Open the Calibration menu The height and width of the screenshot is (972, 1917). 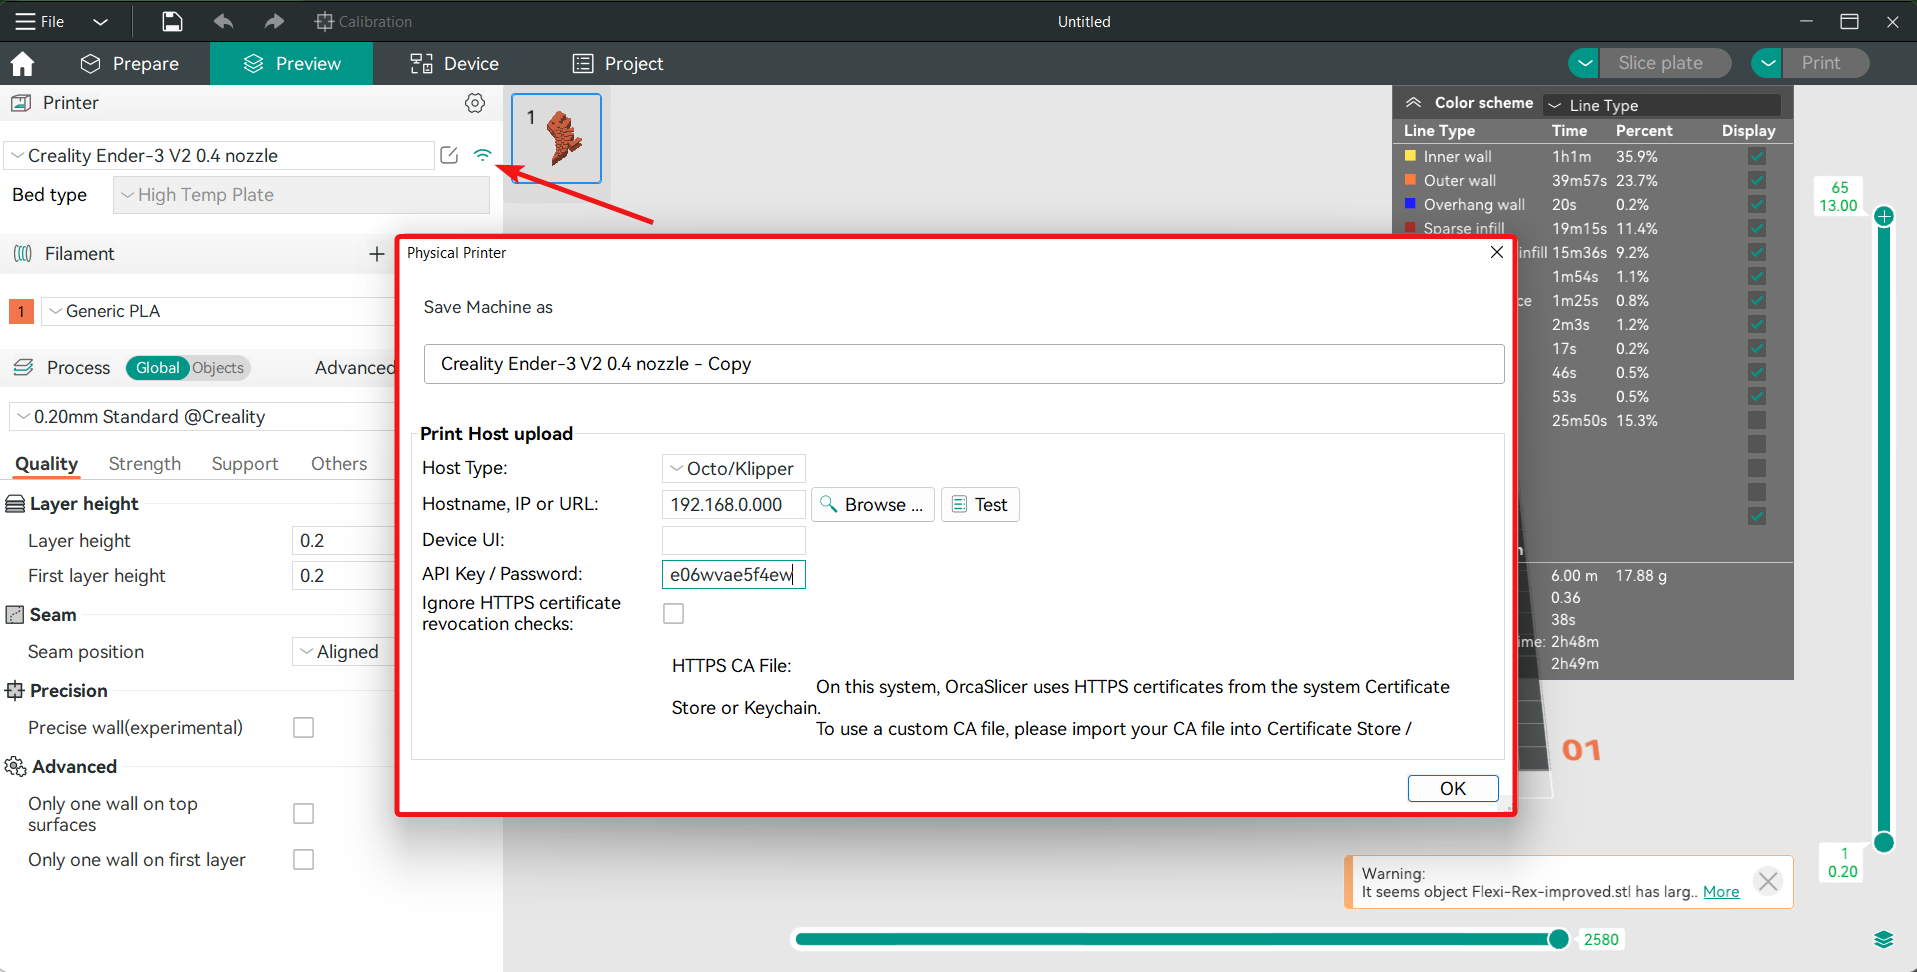(363, 21)
